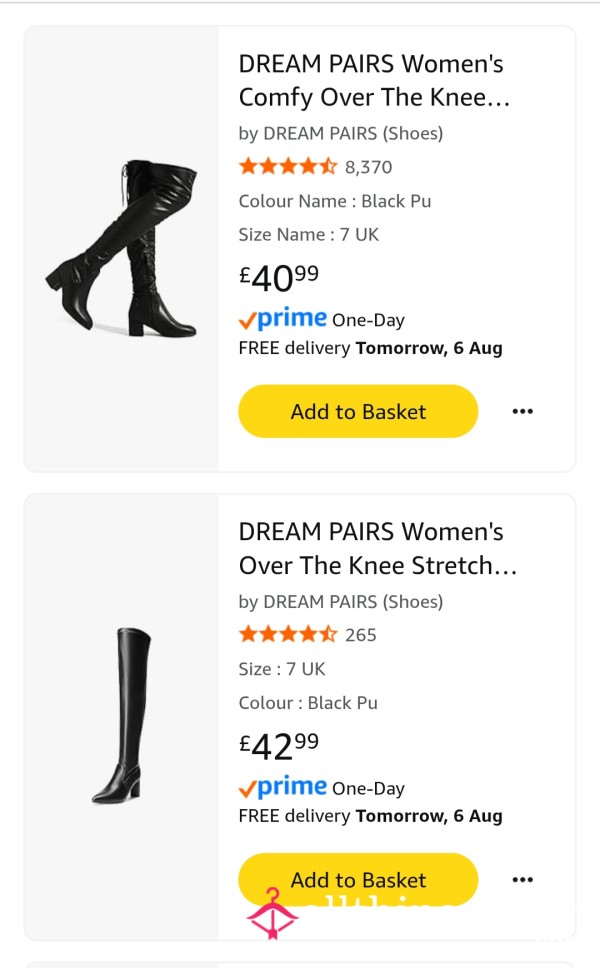This screenshot has height=968, width=600.
Task: Open the single stretch boot product image
Action: 122,716
